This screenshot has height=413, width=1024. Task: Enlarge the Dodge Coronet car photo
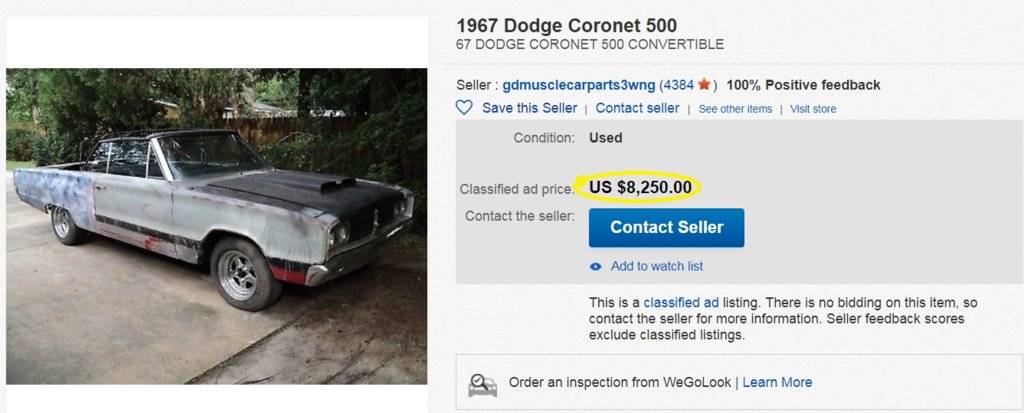[x=217, y=225]
